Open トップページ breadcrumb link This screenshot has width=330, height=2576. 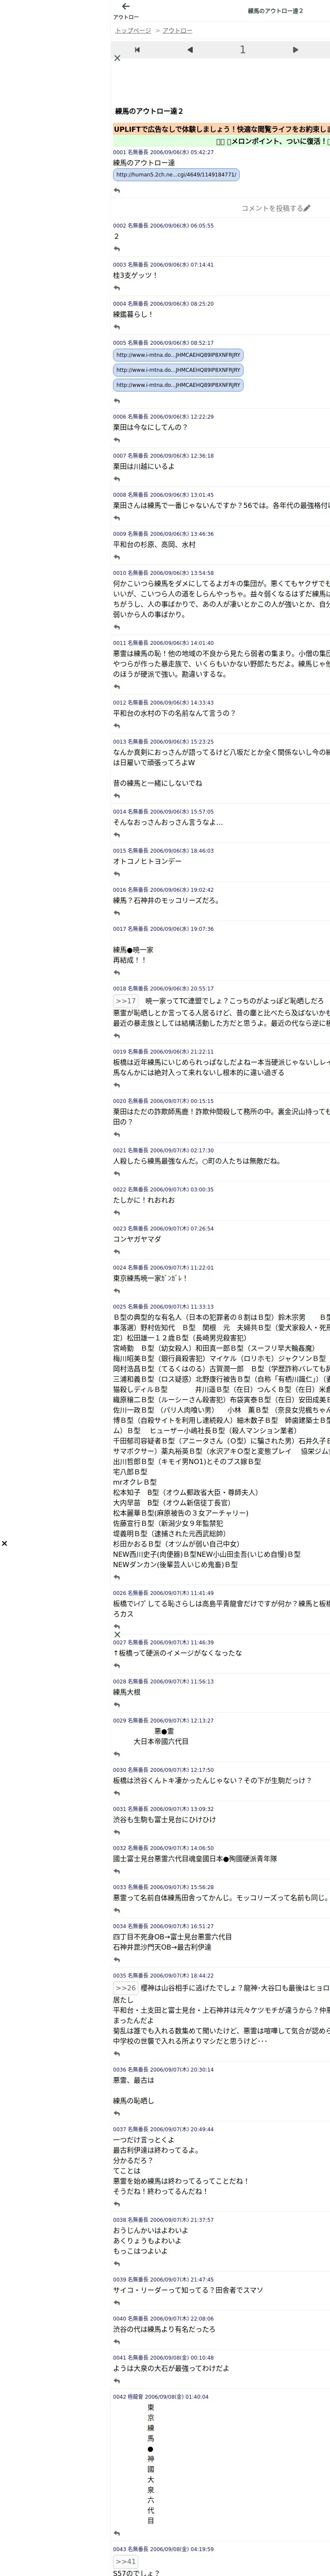[x=133, y=31]
